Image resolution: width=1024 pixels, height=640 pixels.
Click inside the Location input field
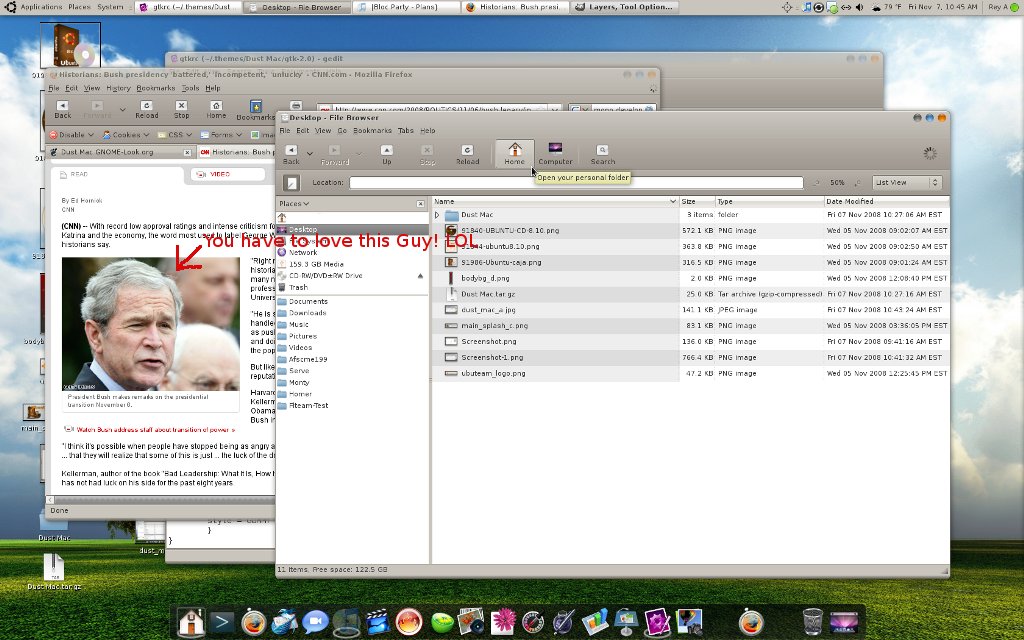click(576, 183)
